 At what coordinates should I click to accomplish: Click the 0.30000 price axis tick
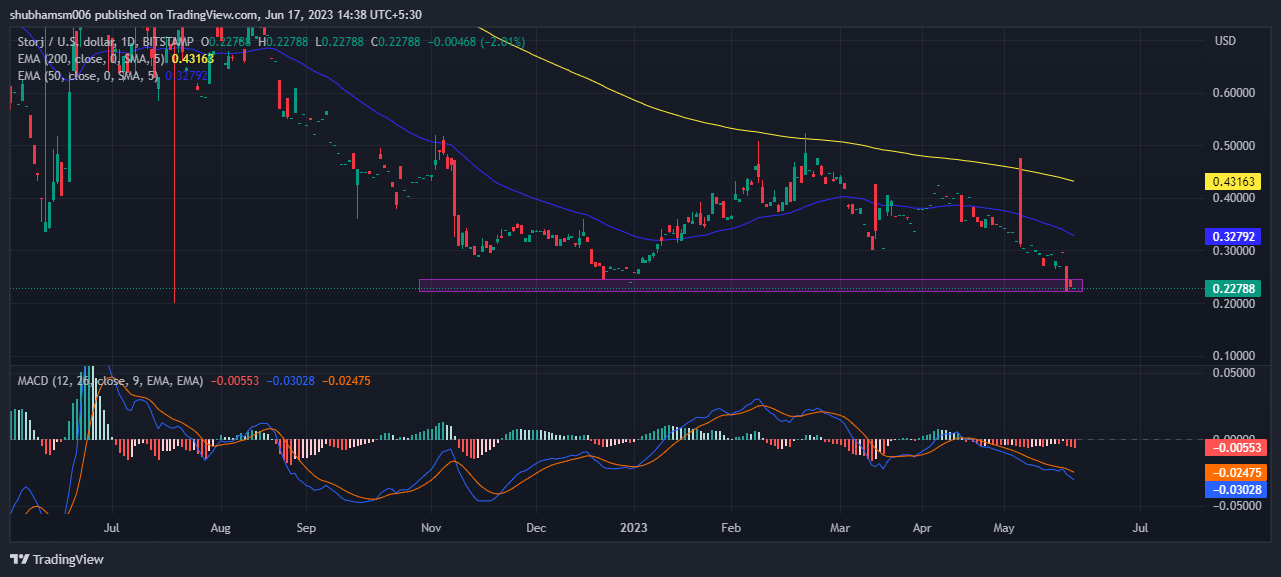(x=1234, y=251)
